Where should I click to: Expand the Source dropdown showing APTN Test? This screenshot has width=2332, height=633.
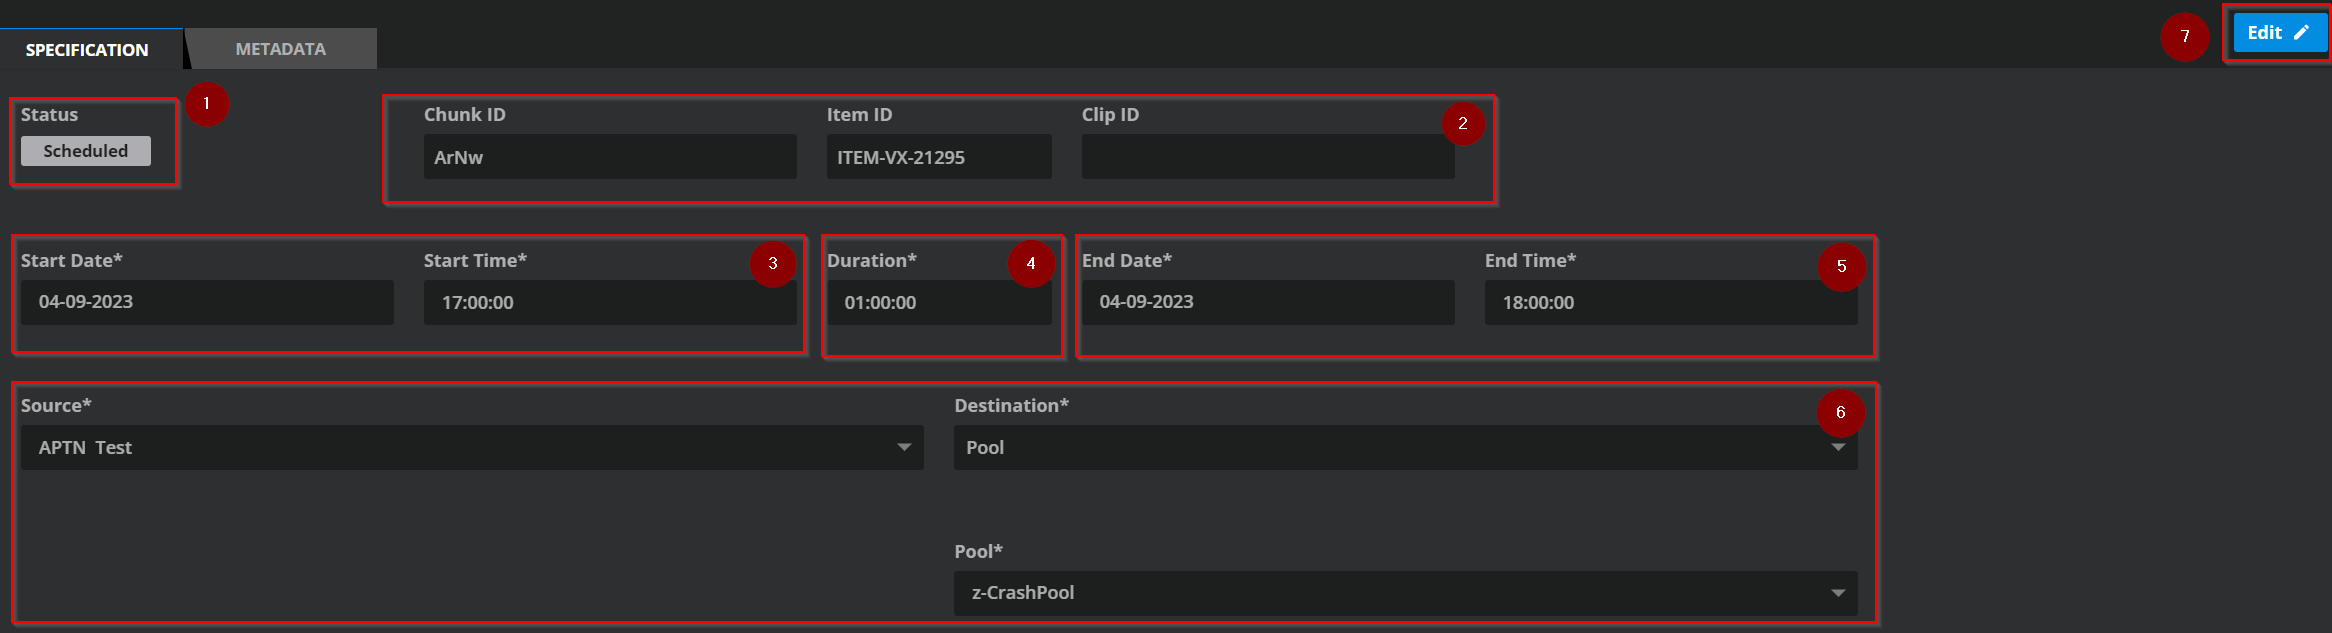pyautogui.click(x=472, y=448)
